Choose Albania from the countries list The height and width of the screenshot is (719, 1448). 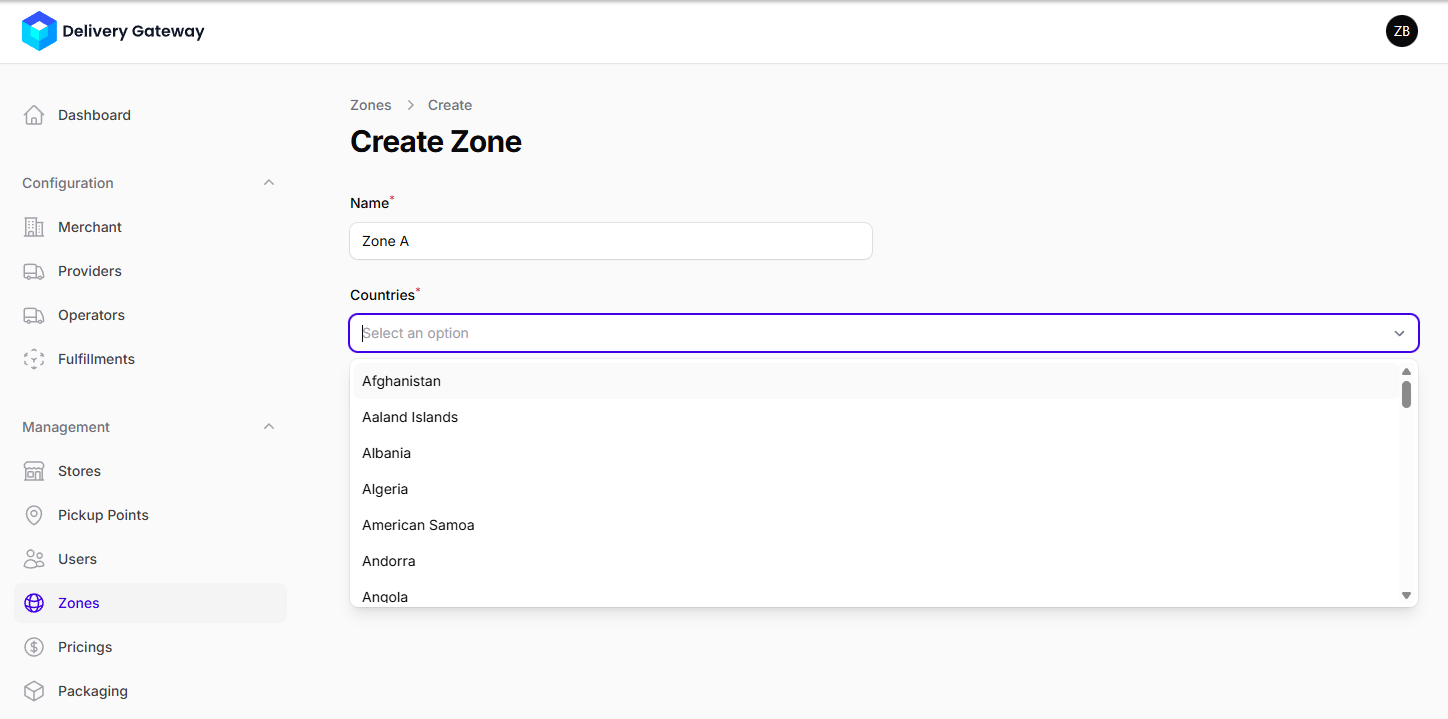[x=386, y=453]
